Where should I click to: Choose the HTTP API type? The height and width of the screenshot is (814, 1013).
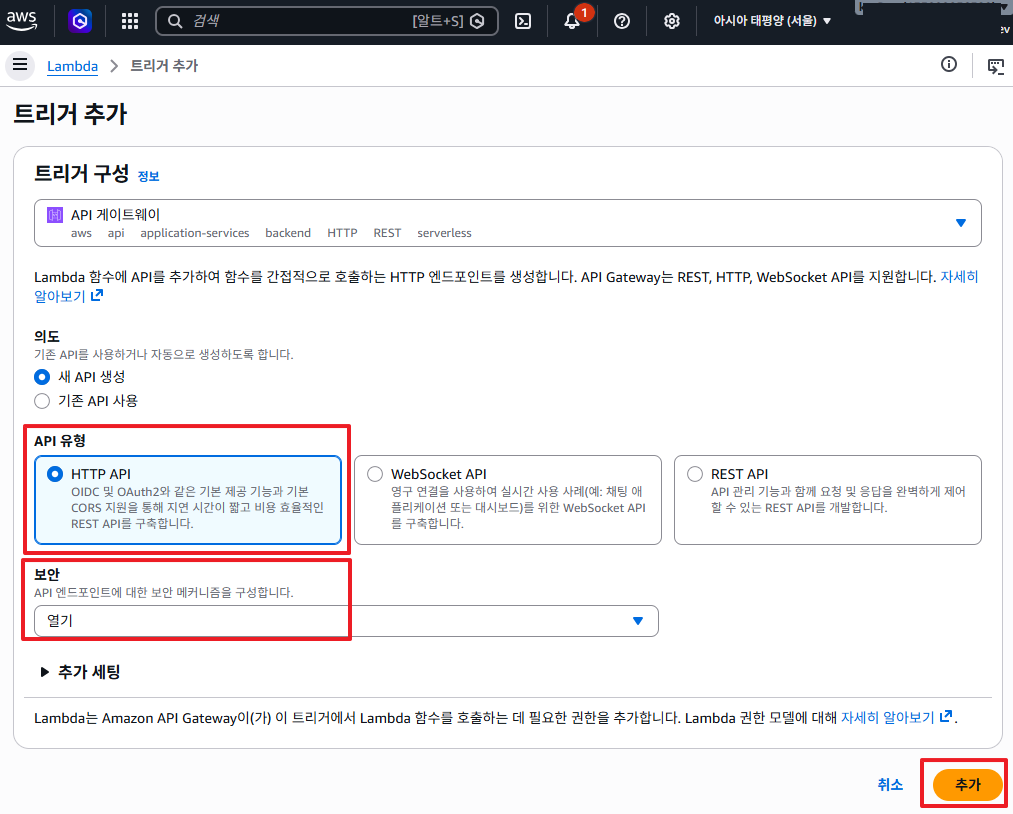click(x=187, y=500)
